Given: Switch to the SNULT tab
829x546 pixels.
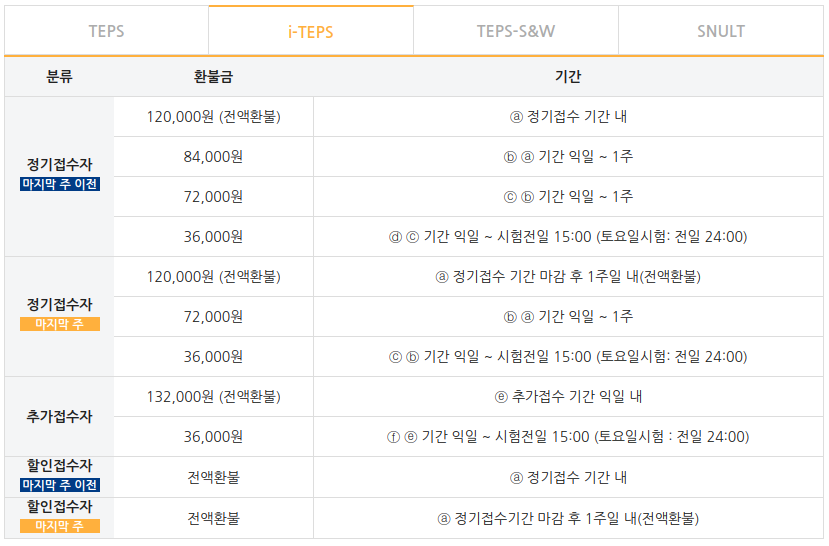Looking at the screenshot, I should tap(721, 31).
